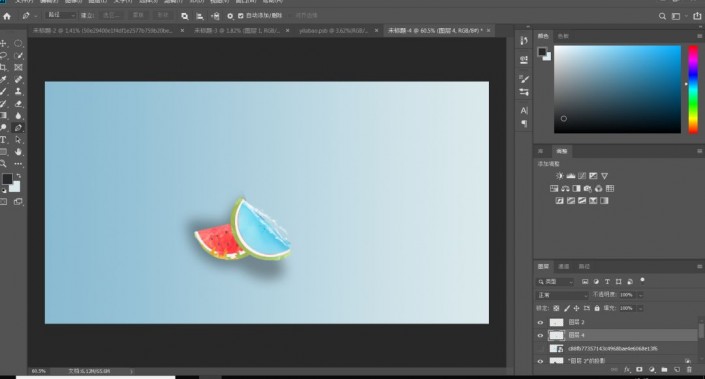Toggle Quick Mask mode icon
The height and width of the screenshot is (379, 705).
(3, 202)
